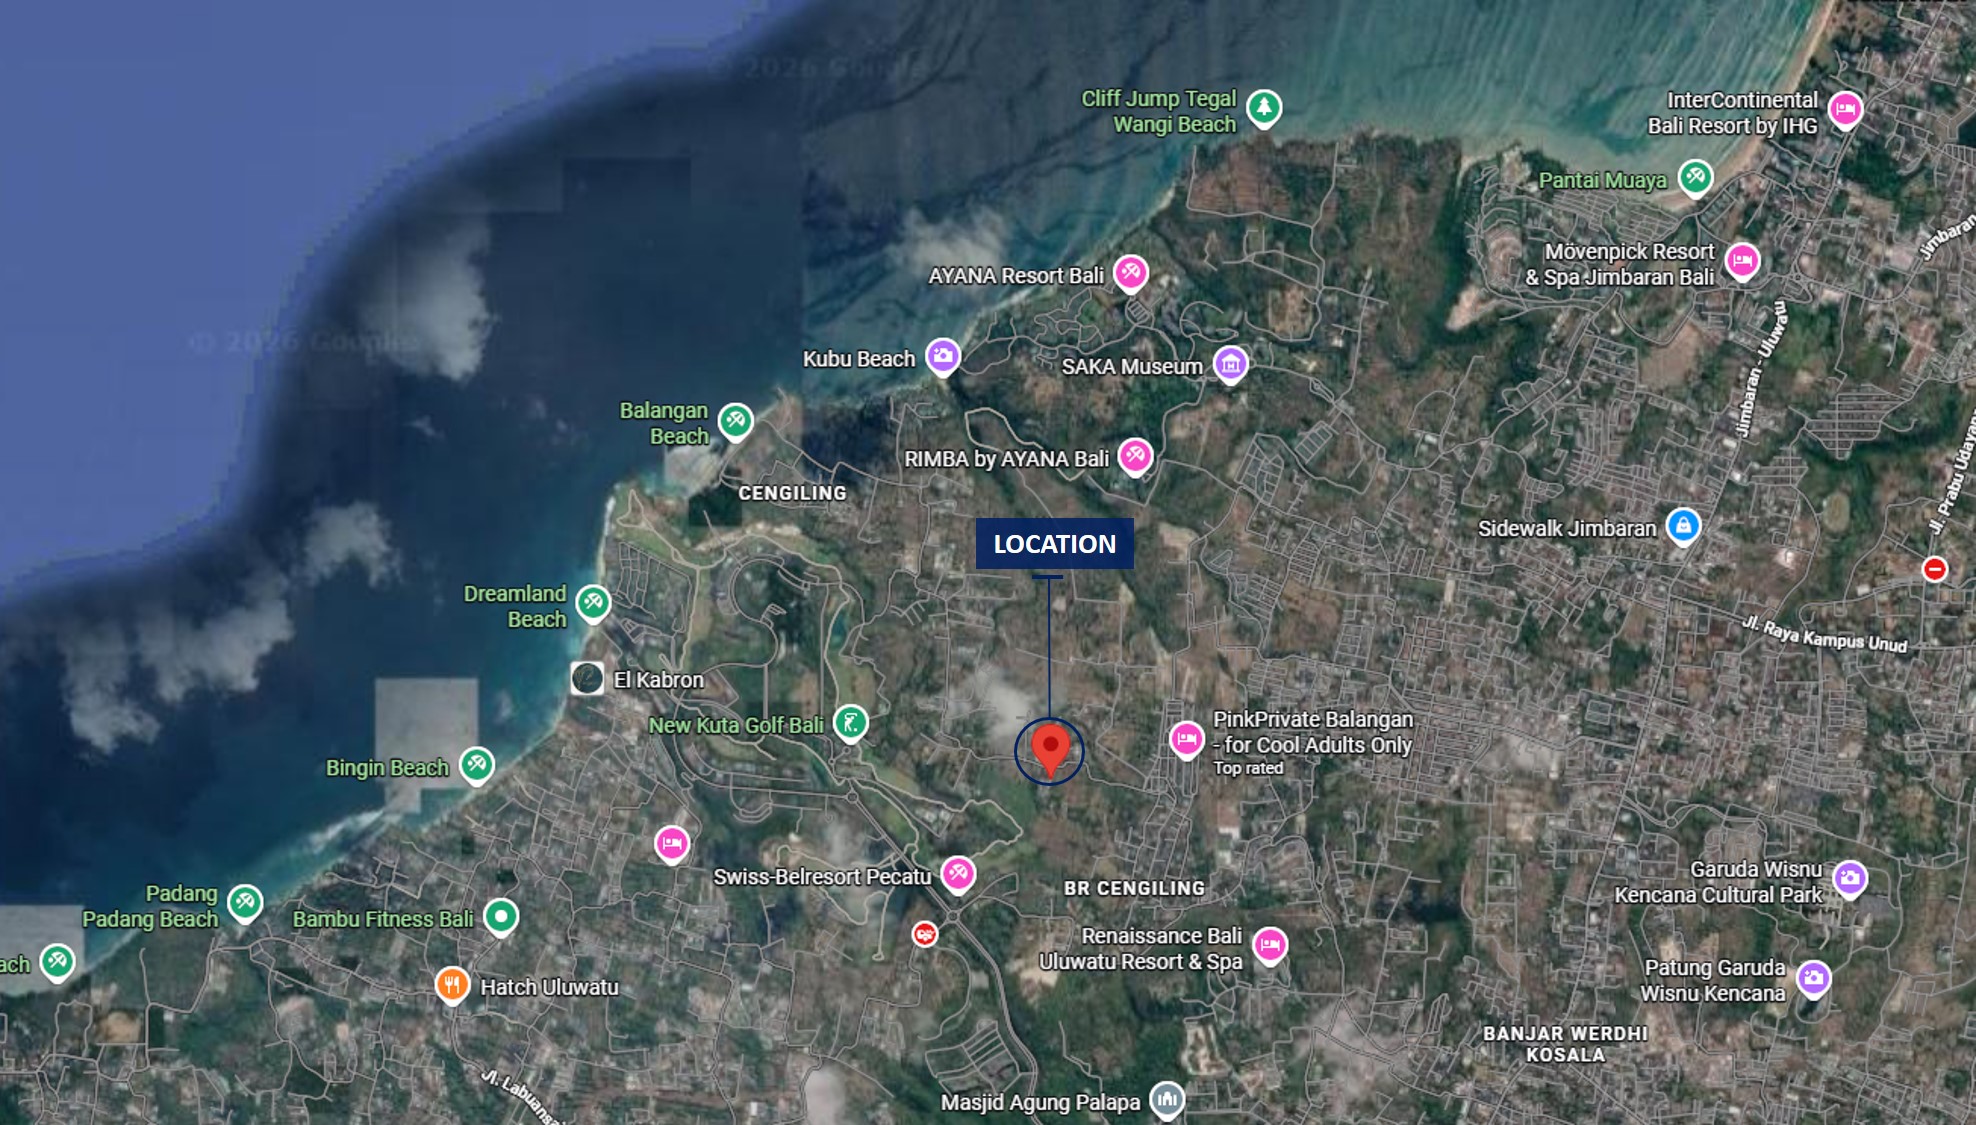
Task: Click BR CENGILING neighborhood label
Action: 1134,888
